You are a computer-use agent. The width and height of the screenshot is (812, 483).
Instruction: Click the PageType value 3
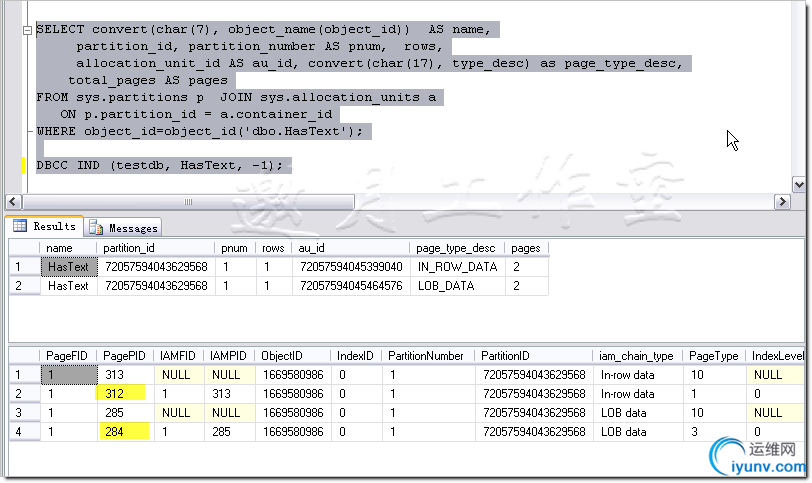pos(714,432)
